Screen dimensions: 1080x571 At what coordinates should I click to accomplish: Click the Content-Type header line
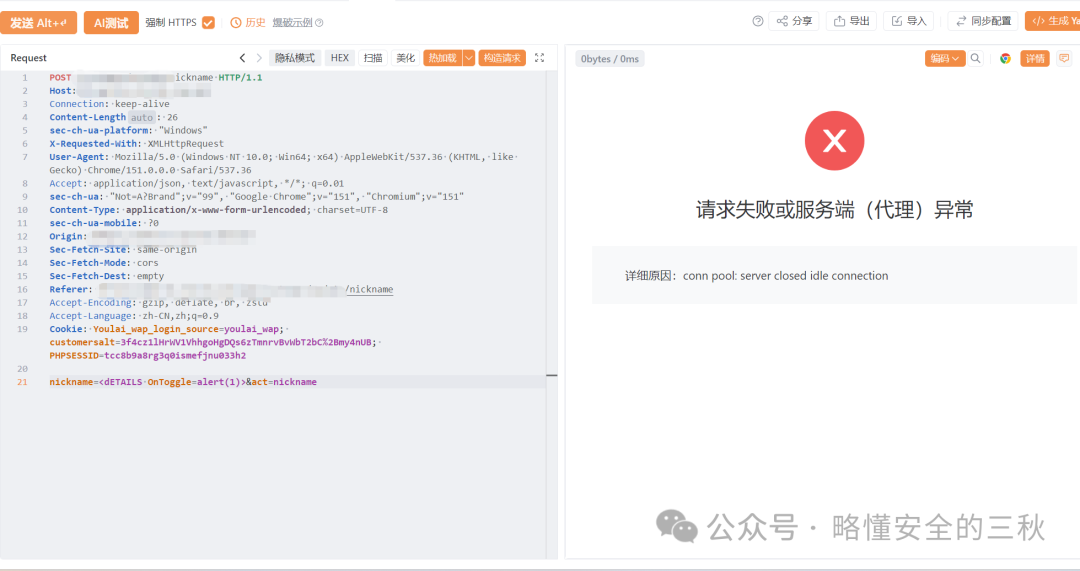pos(218,209)
